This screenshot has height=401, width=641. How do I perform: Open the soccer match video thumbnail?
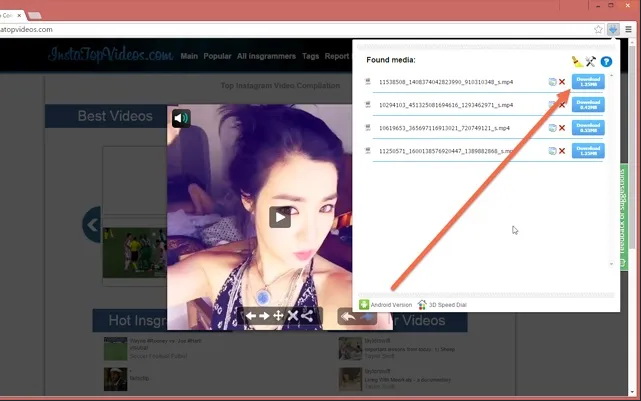[x=134, y=253]
